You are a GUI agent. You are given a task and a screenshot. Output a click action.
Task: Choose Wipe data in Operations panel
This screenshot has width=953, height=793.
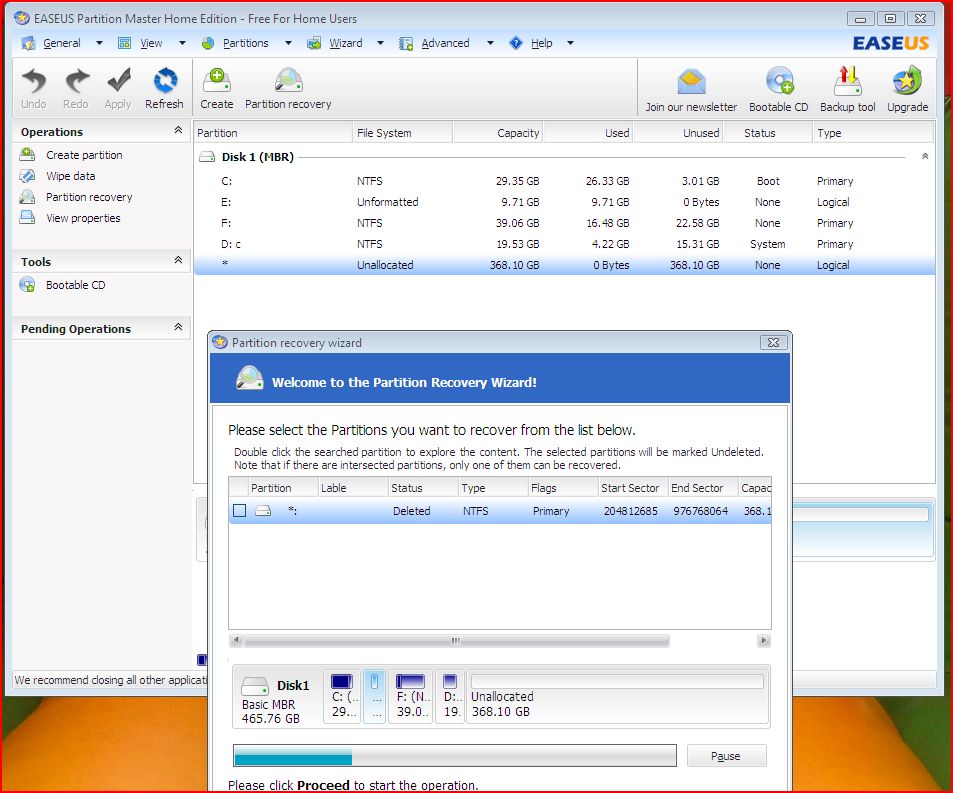(x=71, y=176)
